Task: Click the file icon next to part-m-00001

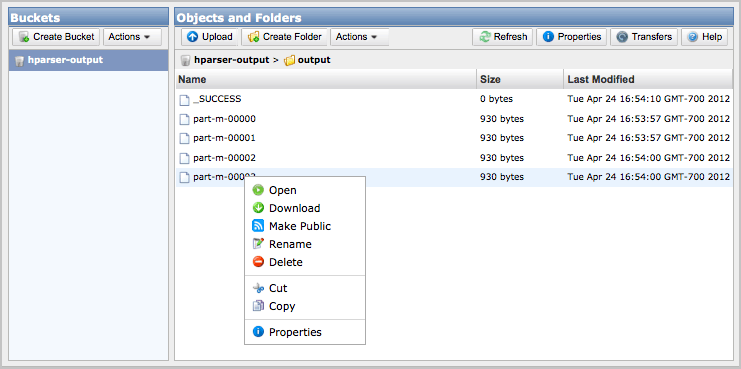Action: [184, 139]
